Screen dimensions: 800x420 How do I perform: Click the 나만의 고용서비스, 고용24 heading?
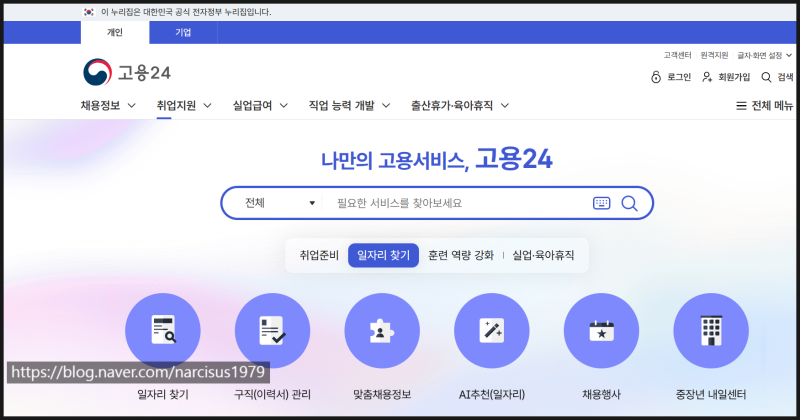point(437,159)
